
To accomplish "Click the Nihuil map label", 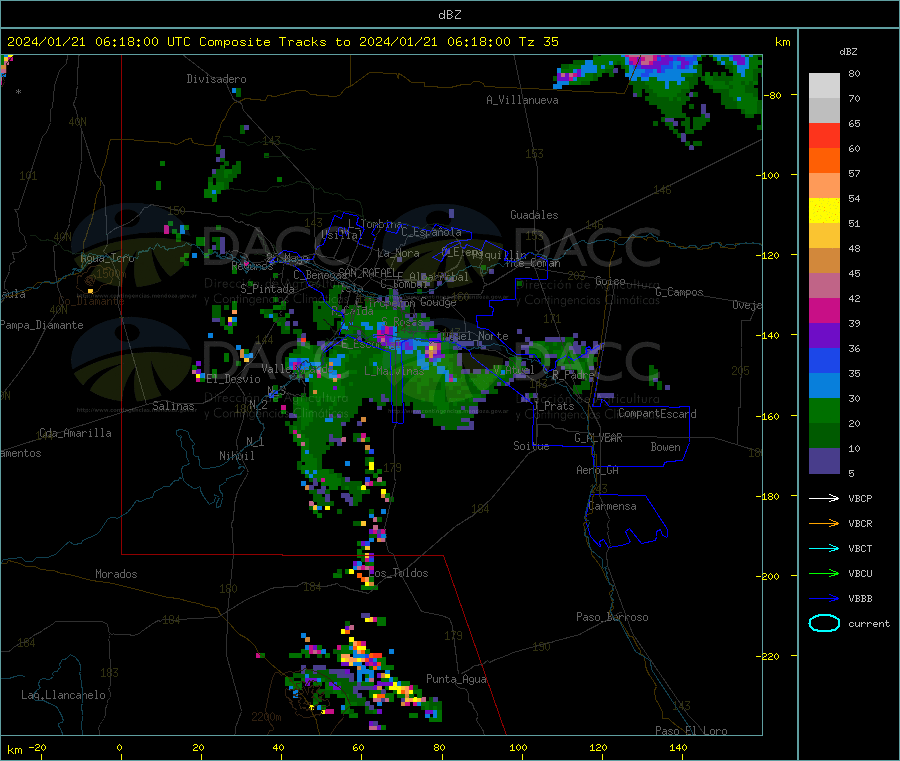I will (236, 456).
